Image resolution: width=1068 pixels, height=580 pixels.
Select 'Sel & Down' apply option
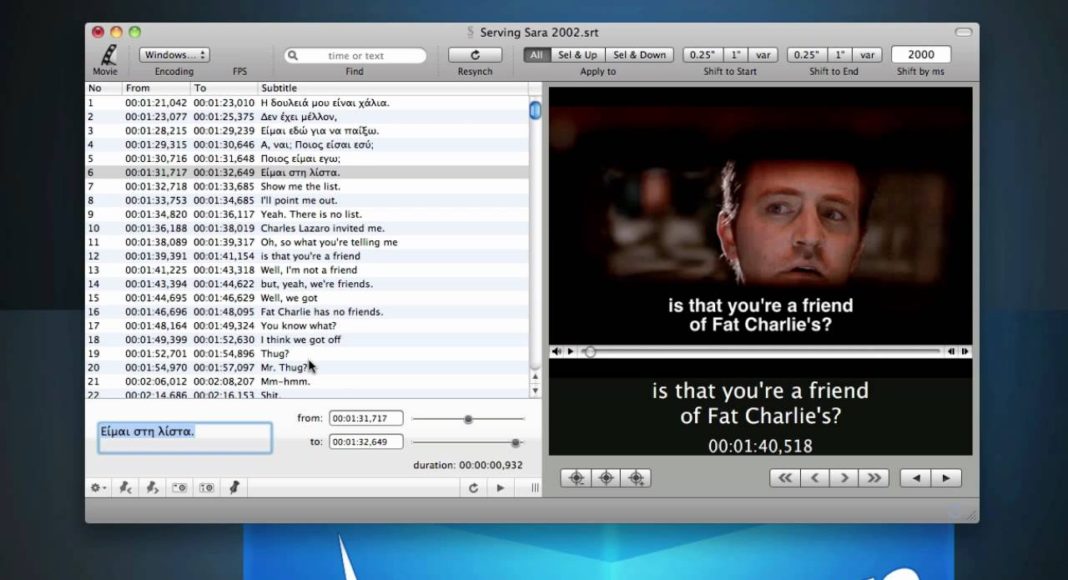pos(640,55)
